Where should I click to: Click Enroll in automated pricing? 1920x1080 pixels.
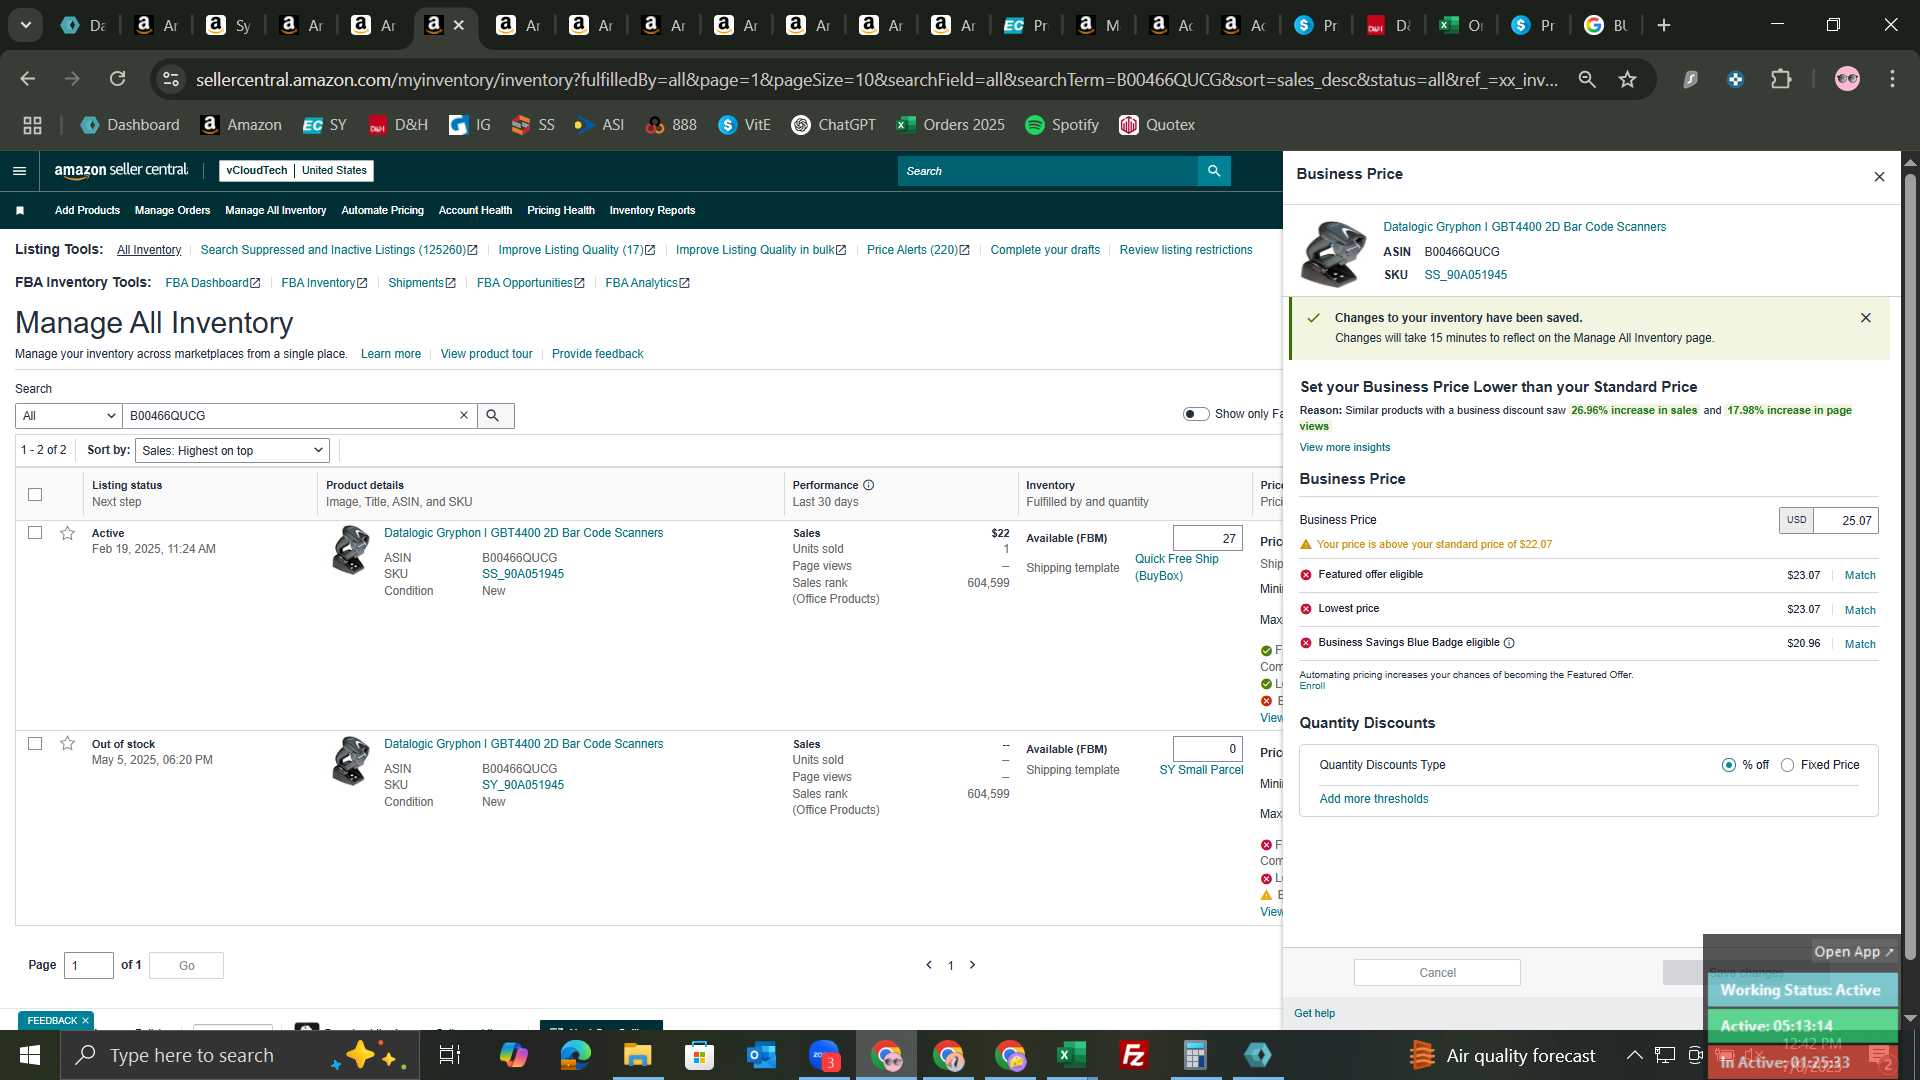(x=1312, y=686)
